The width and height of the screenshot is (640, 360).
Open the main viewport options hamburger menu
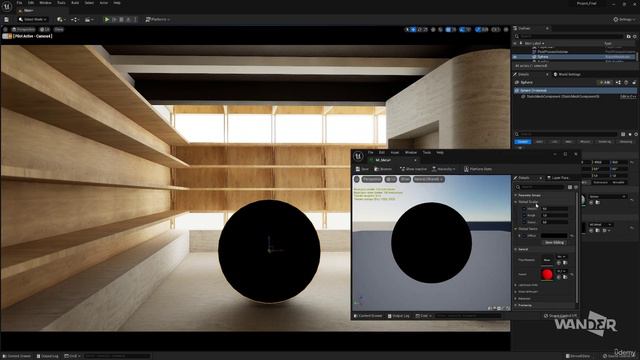(x=5, y=29)
